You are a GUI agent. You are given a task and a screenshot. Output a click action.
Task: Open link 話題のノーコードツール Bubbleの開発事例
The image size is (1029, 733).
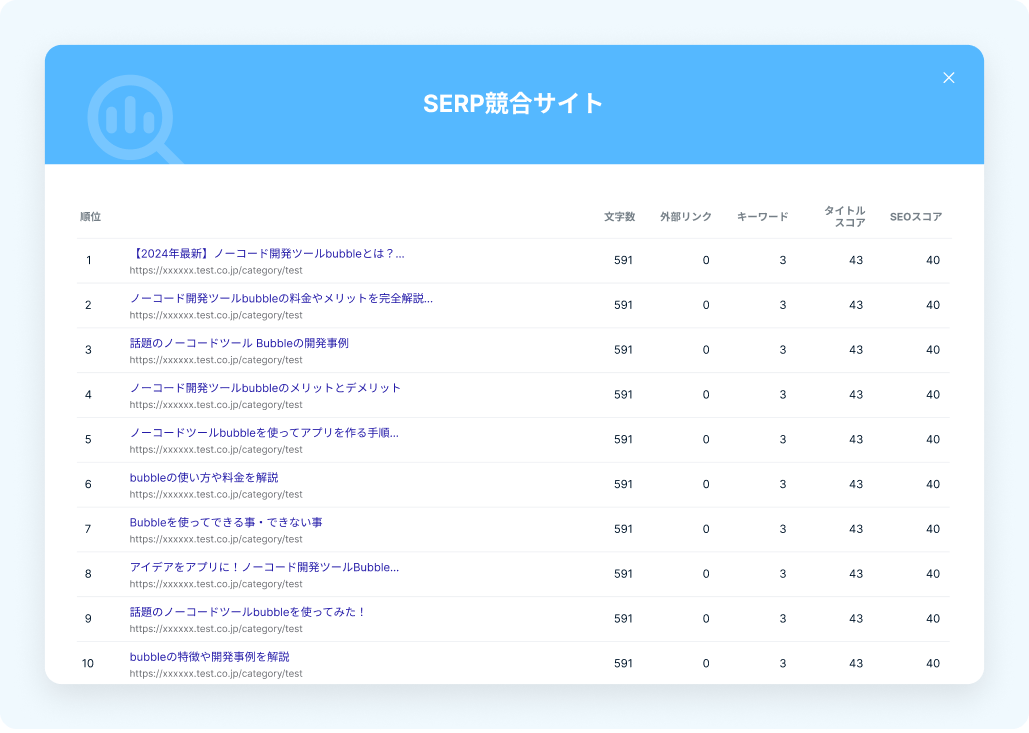239,343
